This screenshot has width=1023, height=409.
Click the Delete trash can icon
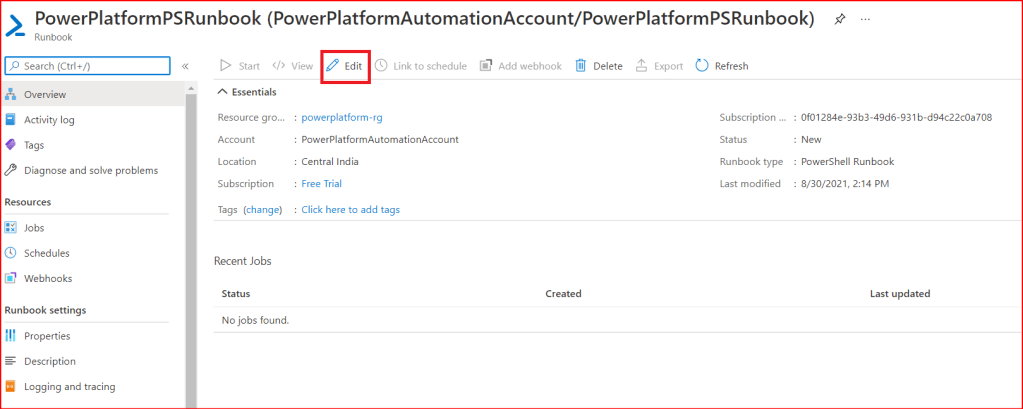[598, 66]
